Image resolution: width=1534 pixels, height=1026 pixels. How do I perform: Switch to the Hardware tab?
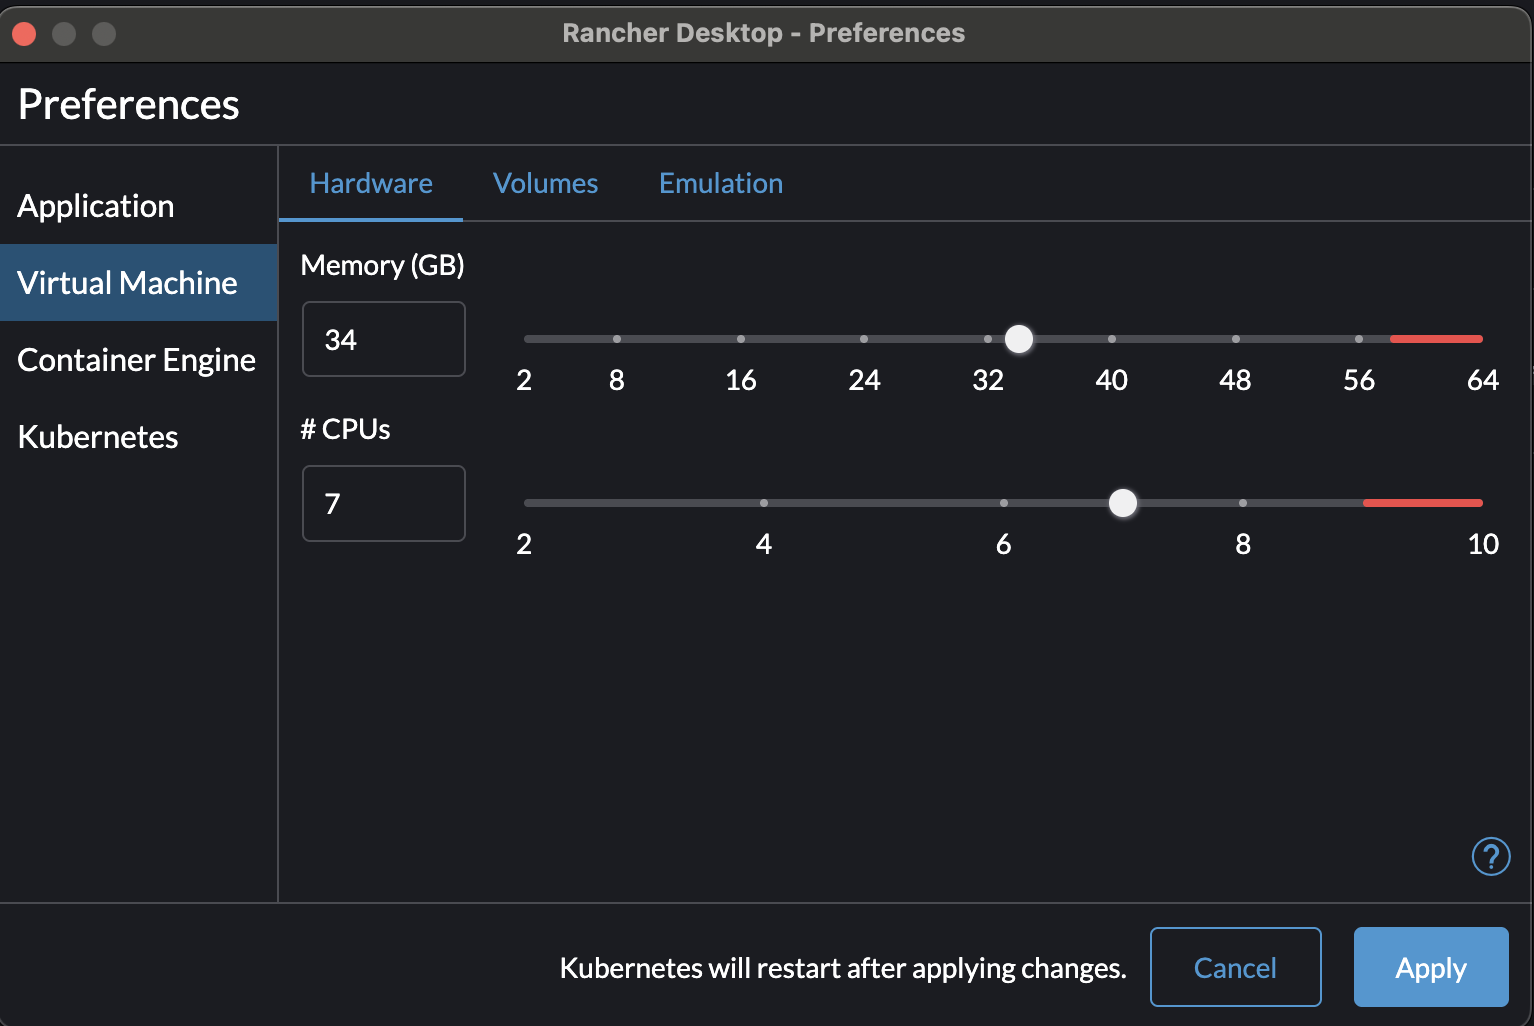(371, 184)
